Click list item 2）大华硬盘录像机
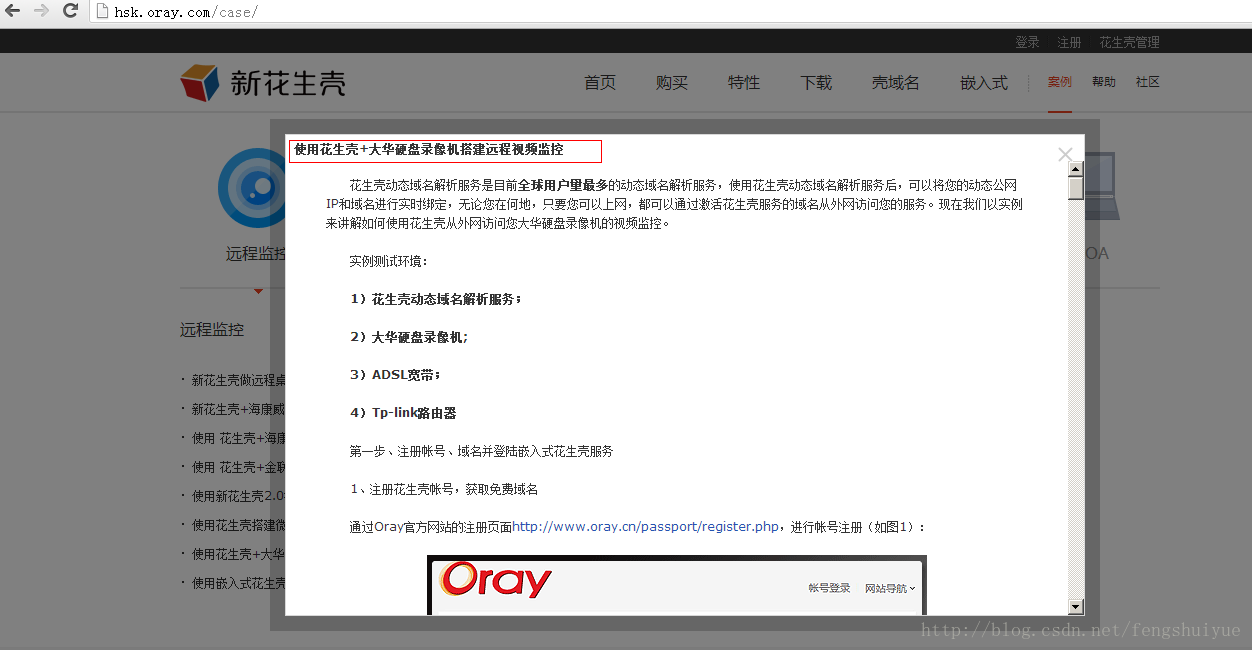This screenshot has width=1252, height=650. pyautogui.click(x=409, y=337)
